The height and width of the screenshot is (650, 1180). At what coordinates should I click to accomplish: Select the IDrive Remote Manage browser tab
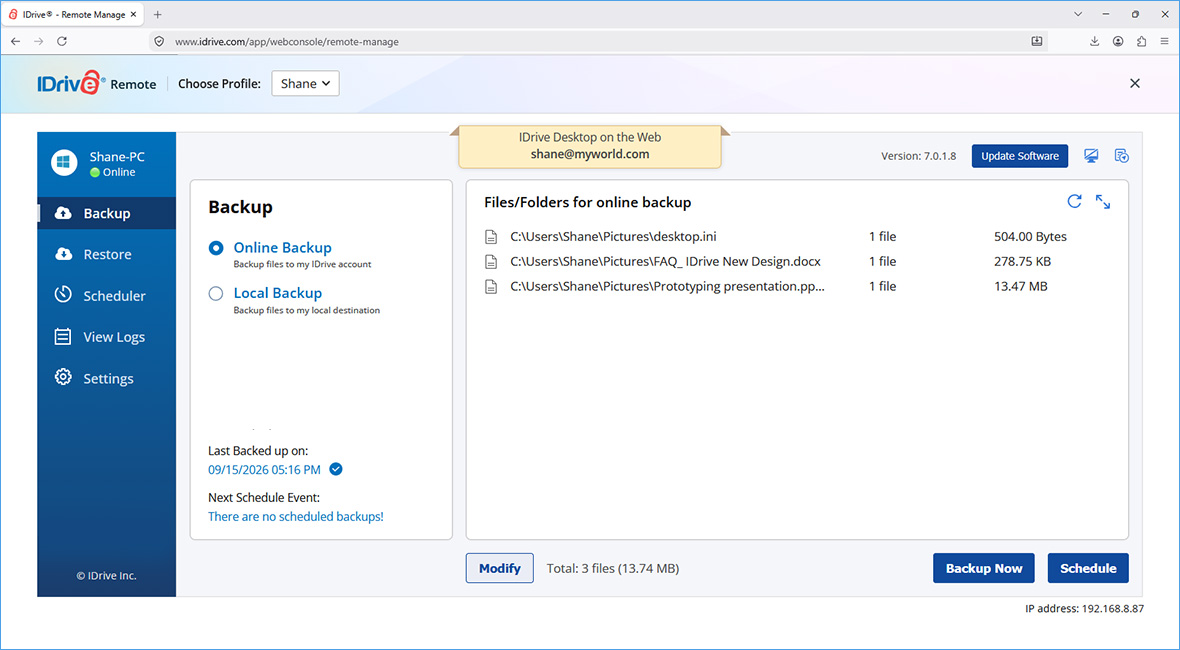pyautogui.click(x=73, y=14)
